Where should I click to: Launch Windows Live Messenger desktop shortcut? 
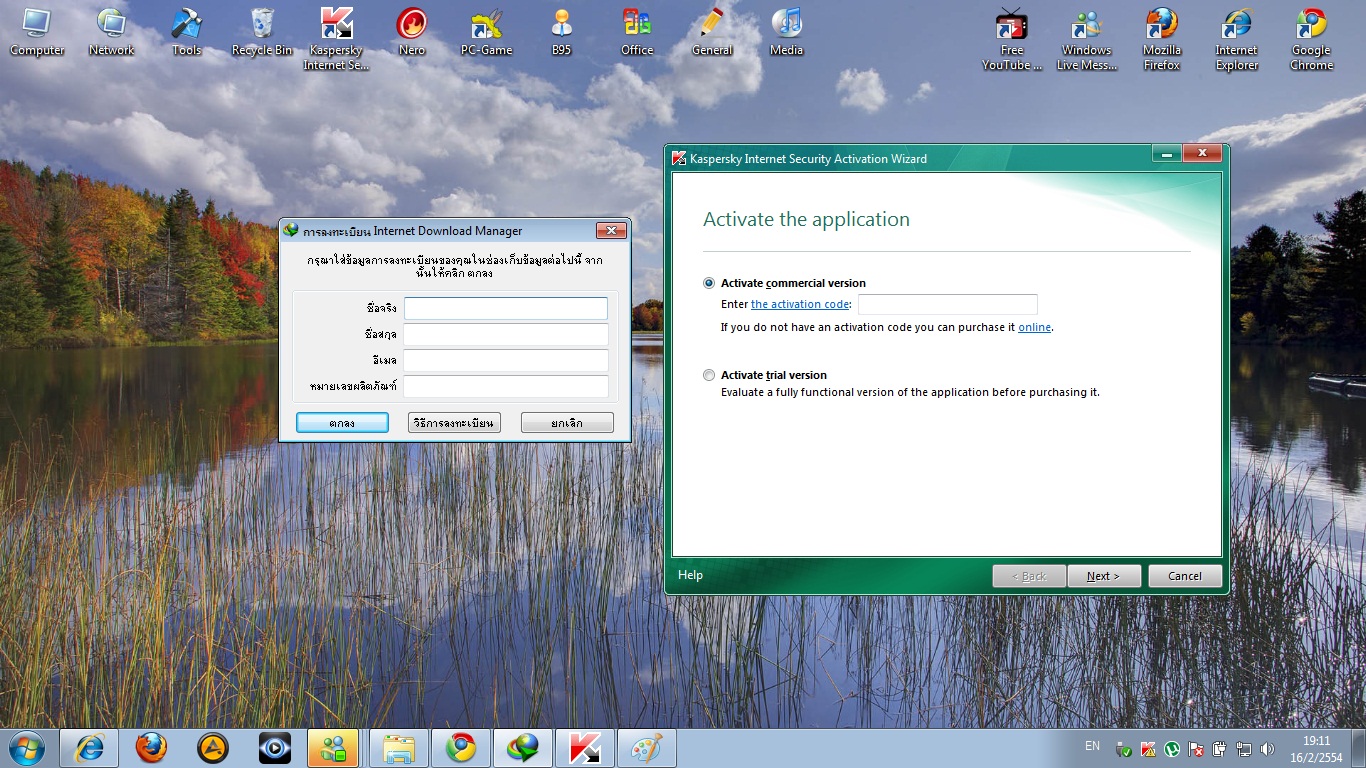tap(1087, 39)
